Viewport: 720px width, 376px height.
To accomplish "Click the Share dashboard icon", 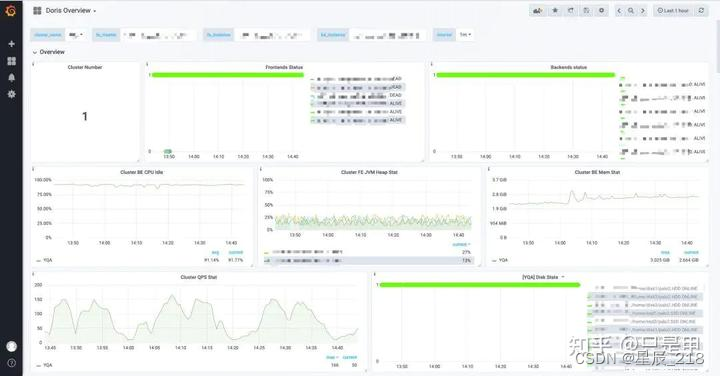I will click(x=571, y=11).
